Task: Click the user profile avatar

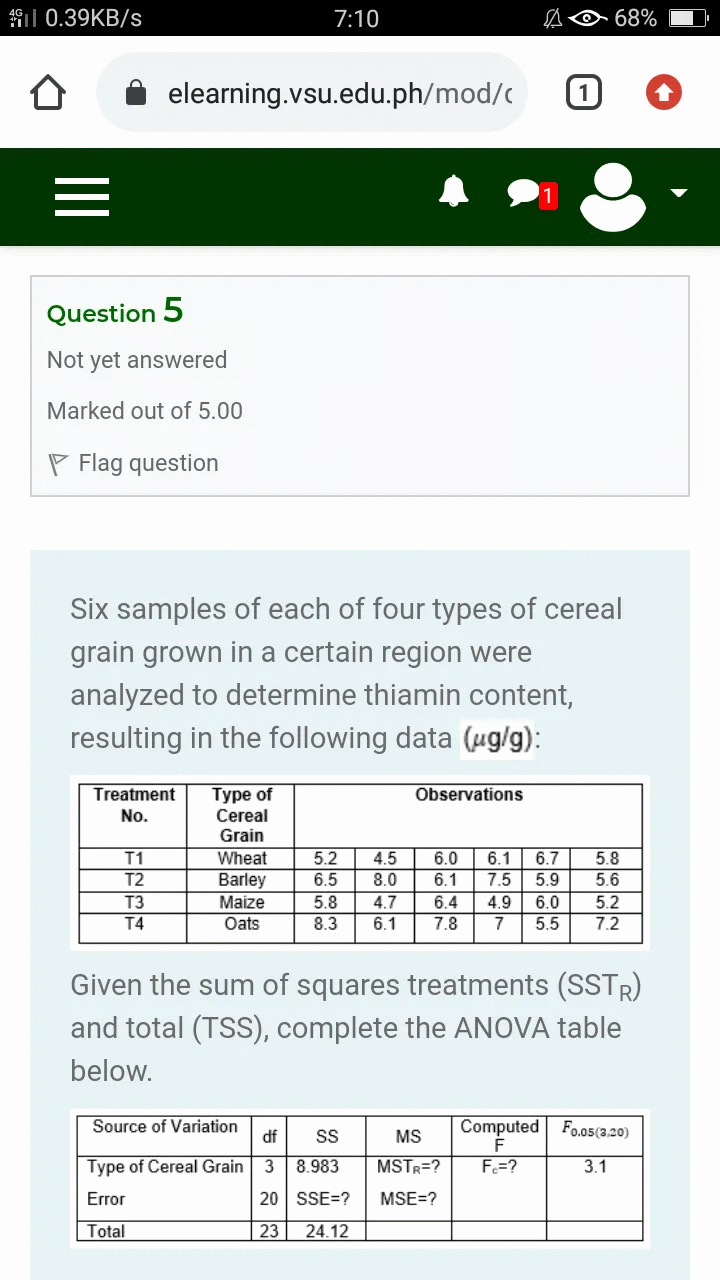Action: coord(613,196)
